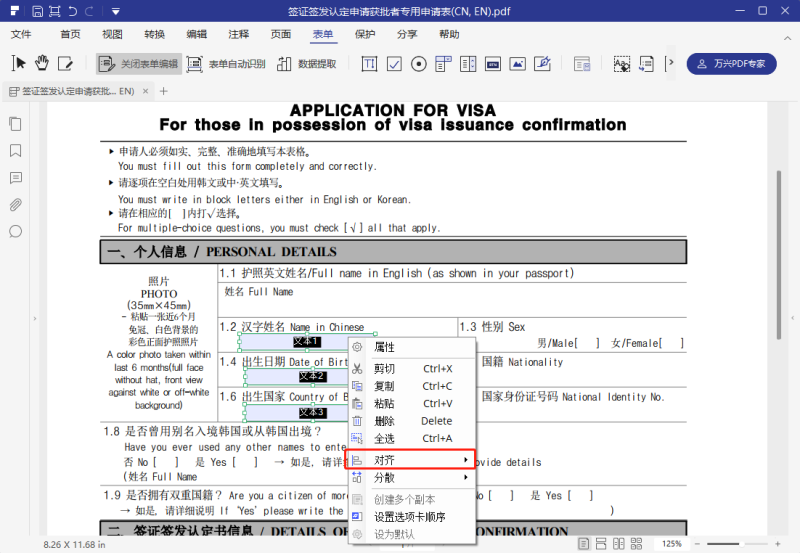The image size is (800, 553).
Task: Choose 设置选项卡顺序 in context menu
Action: click(x=412, y=517)
